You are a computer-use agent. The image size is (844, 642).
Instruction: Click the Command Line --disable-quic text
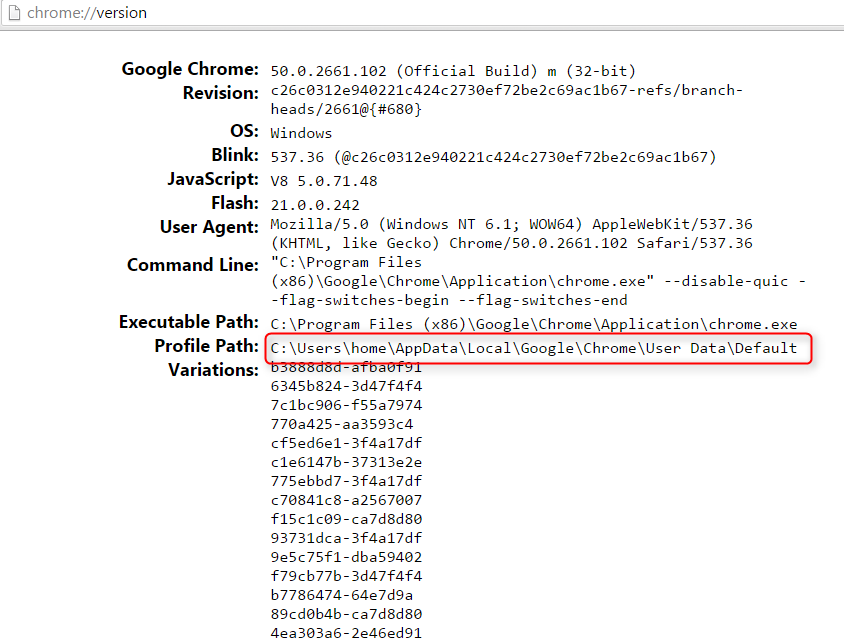[x=726, y=281]
